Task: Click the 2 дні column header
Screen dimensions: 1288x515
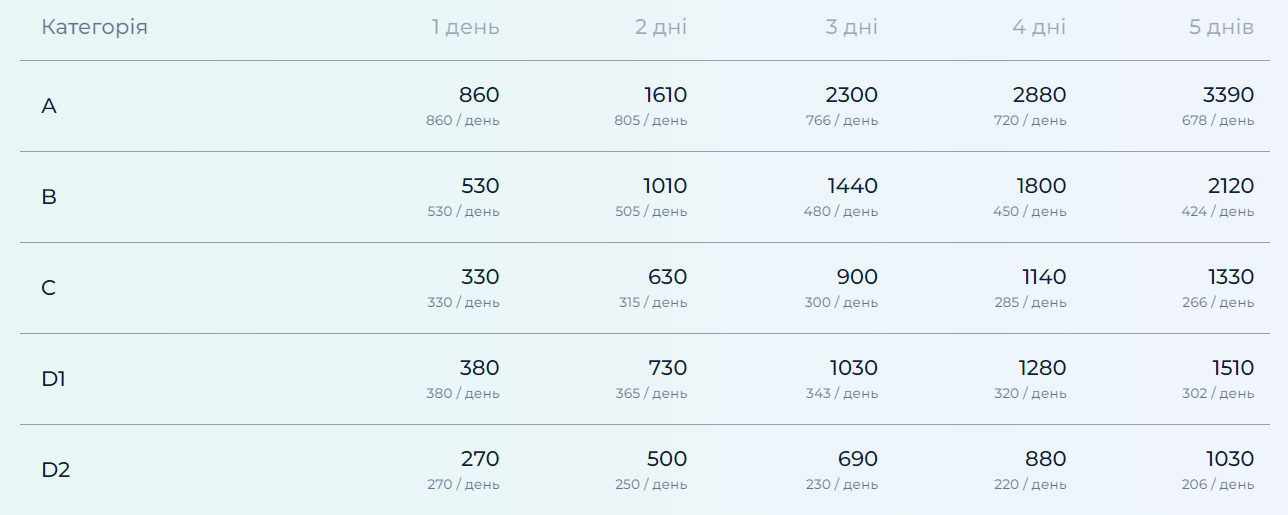Action: click(x=660, y=27)
